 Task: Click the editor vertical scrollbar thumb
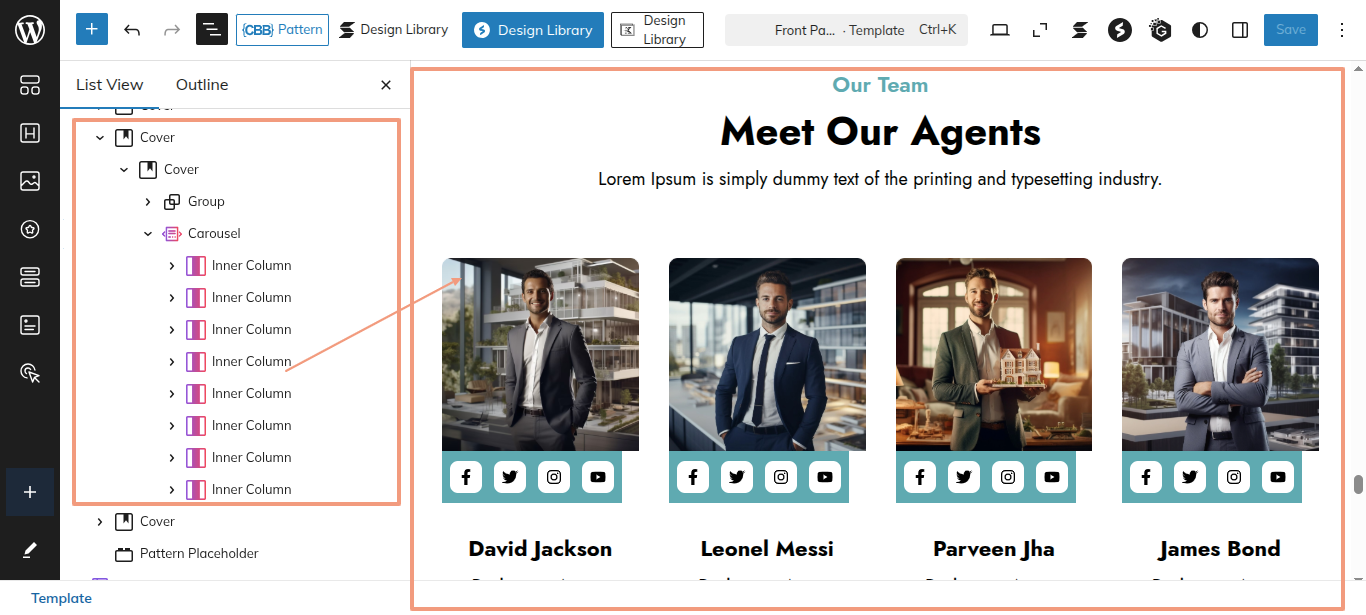1358,484
